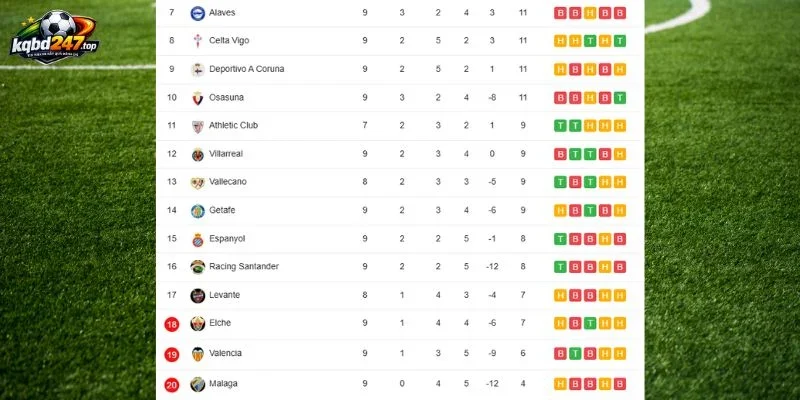800x400 pixels.
Task: Open the Vallecano team name link
Action: point(228,182)
